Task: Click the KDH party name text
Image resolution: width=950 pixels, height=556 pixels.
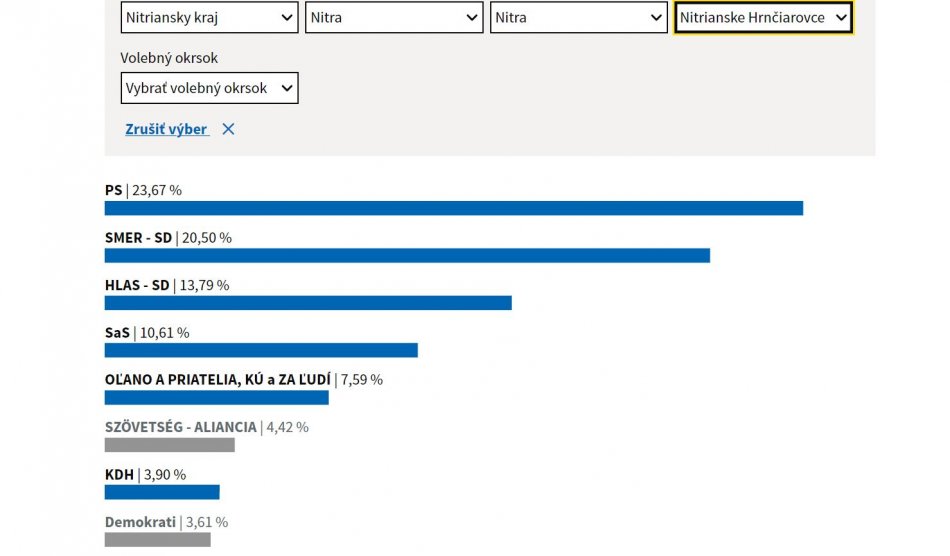Action: (119, 475)
